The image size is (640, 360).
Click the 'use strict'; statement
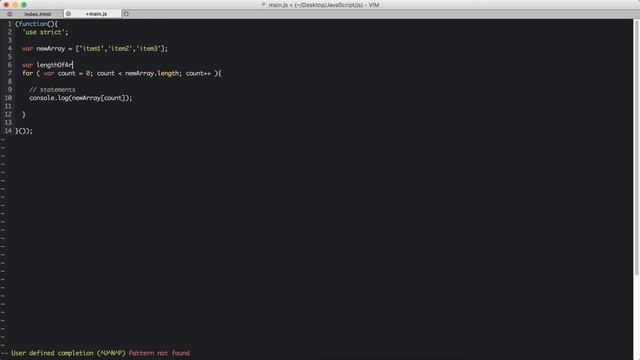click(x=45, y=32)
